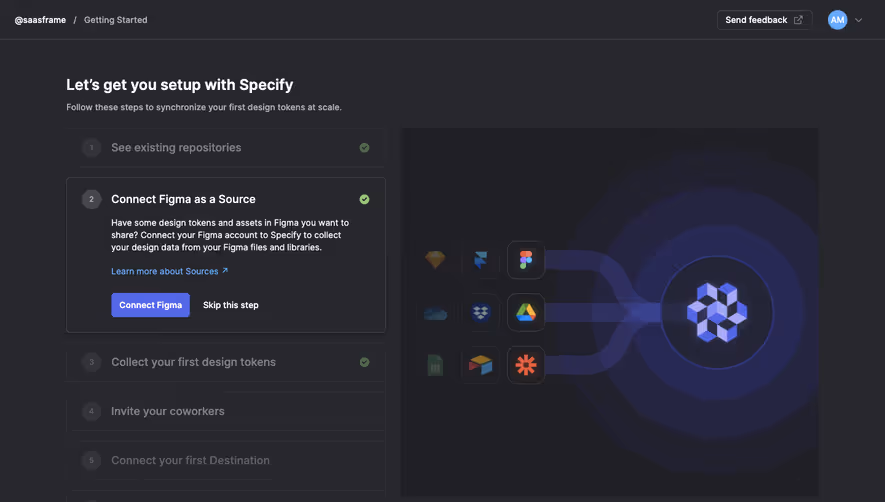This screenshot has height=502, width=885.
Task: Click the Sketch diamond icon
Action: (x=435, y=260)
